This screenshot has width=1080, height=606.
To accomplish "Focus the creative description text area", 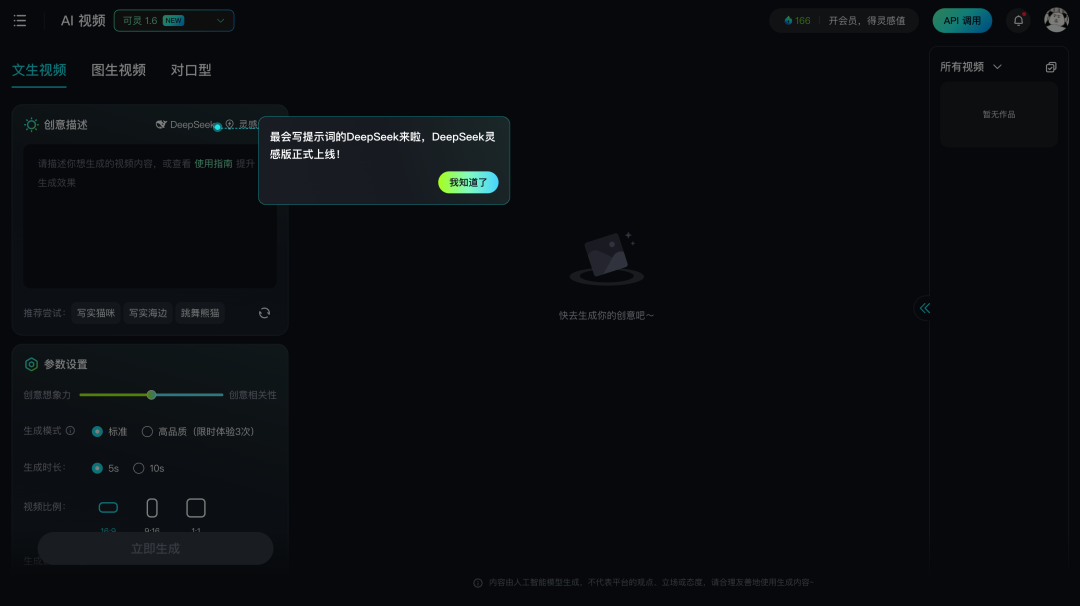I will pos(150,216).
